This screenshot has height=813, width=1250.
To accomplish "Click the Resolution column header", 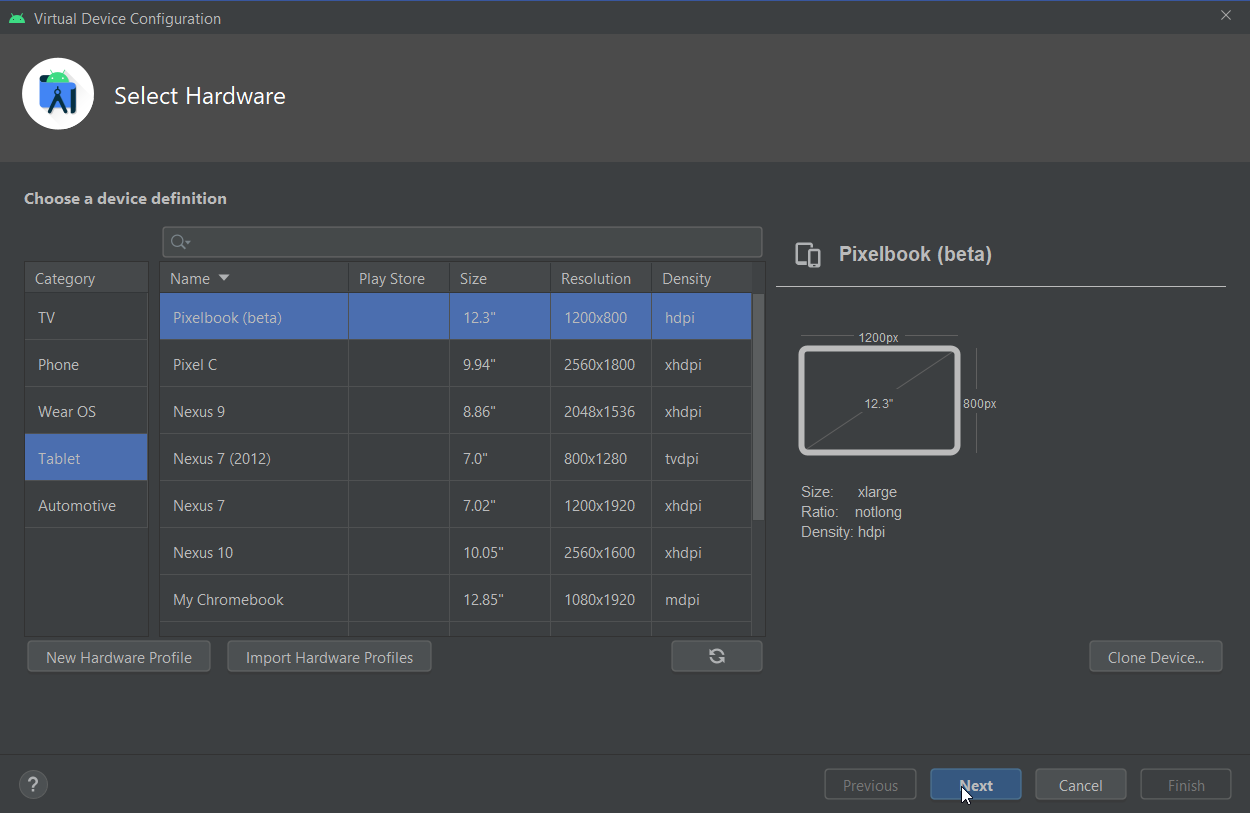I will coord(601,278).
